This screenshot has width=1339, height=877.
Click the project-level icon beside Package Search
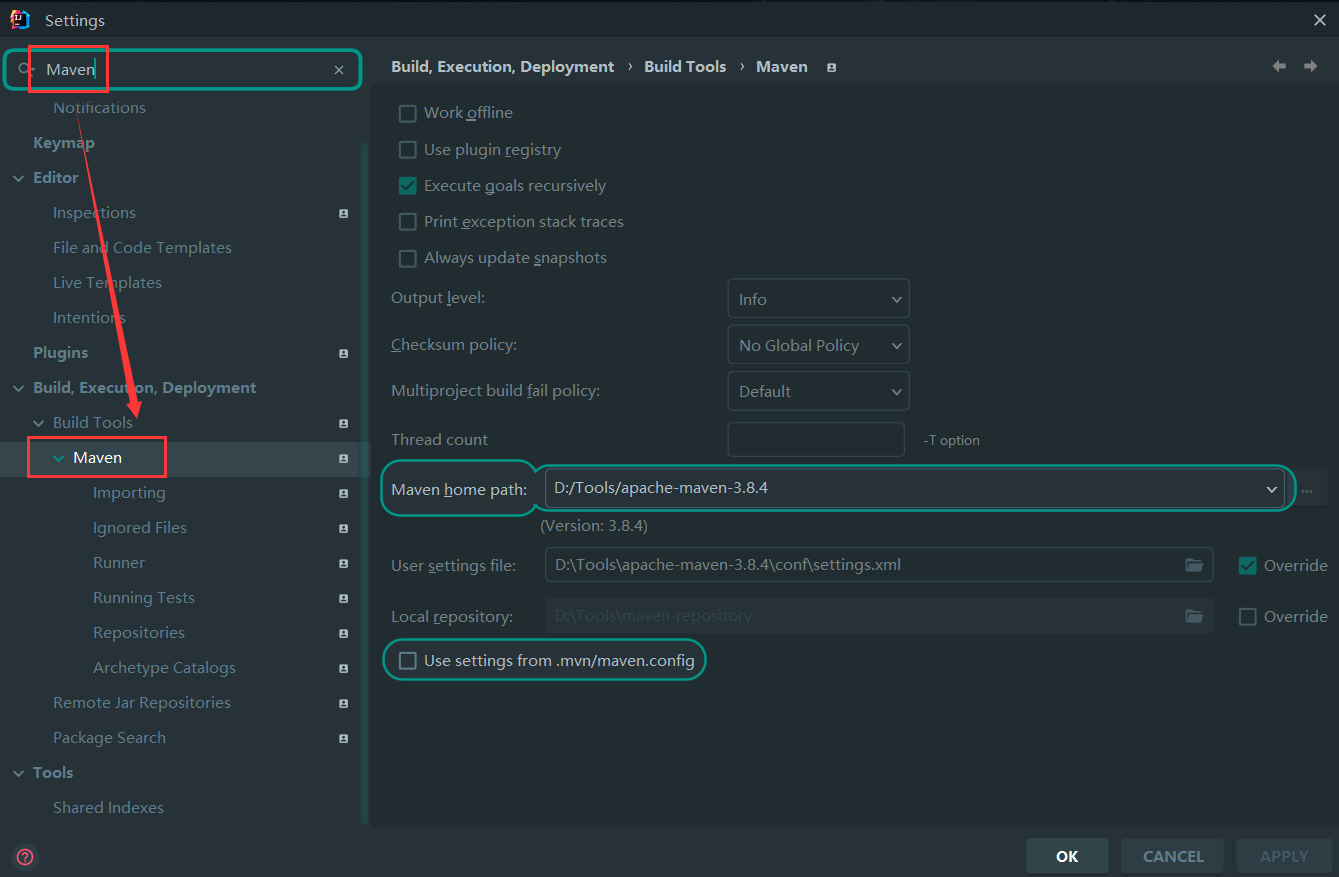[343, 738]
